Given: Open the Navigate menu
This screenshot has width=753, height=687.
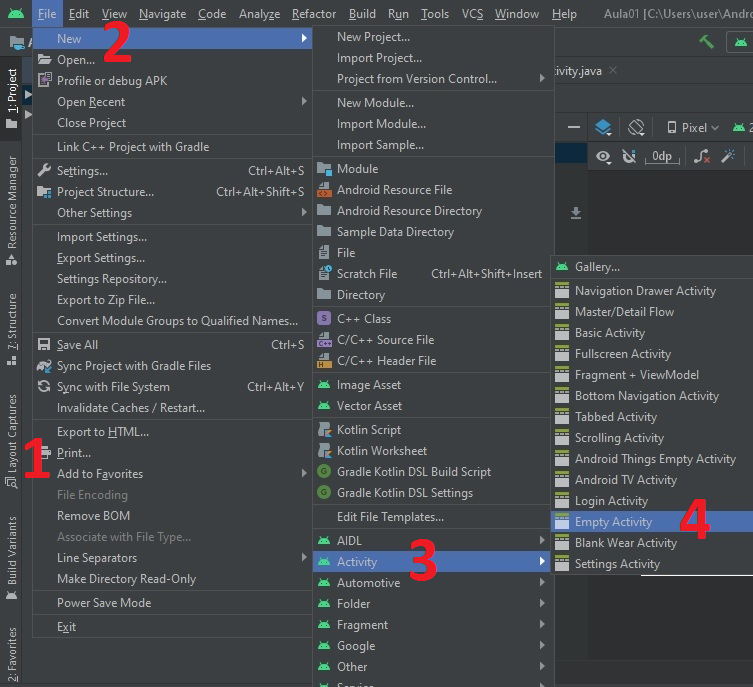Looking at the screenshot, I should (x=162, y=14).
